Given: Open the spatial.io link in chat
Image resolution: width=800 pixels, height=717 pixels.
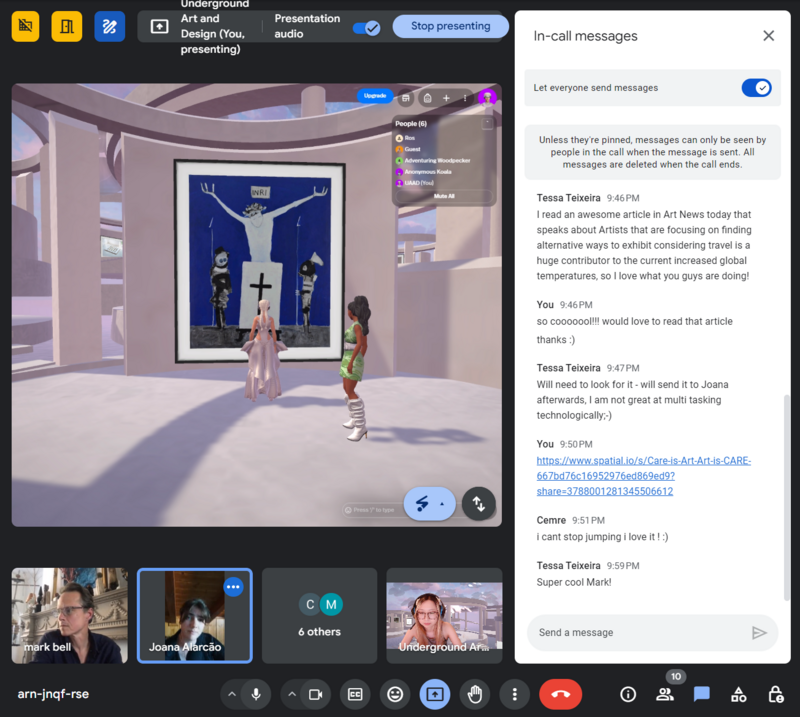Looking at the screenshot, I should tap(643, 476).
